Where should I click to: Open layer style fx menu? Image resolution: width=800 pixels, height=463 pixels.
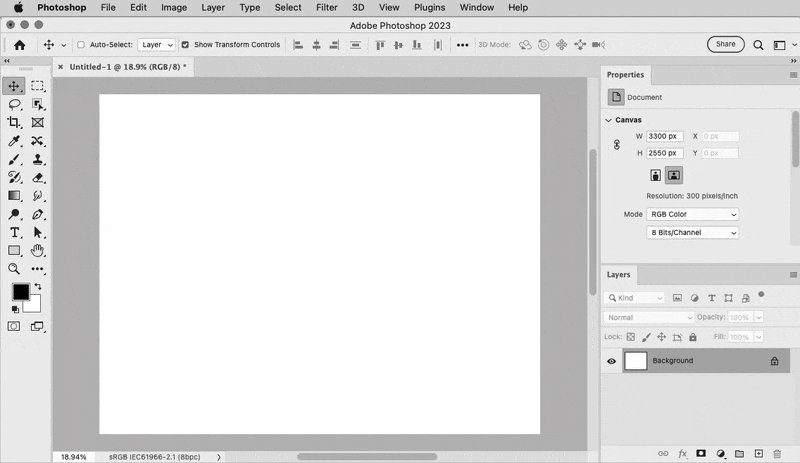click(683, 453)
